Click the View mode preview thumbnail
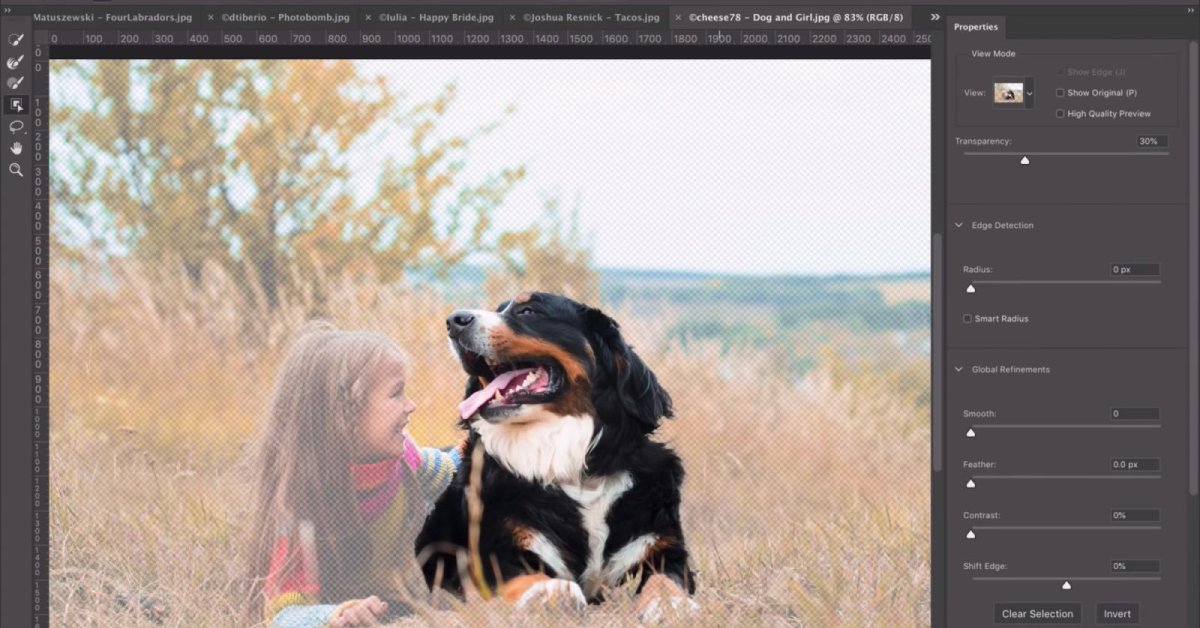The width and height of the screenshot is (1200, 628). point(1008,93)
